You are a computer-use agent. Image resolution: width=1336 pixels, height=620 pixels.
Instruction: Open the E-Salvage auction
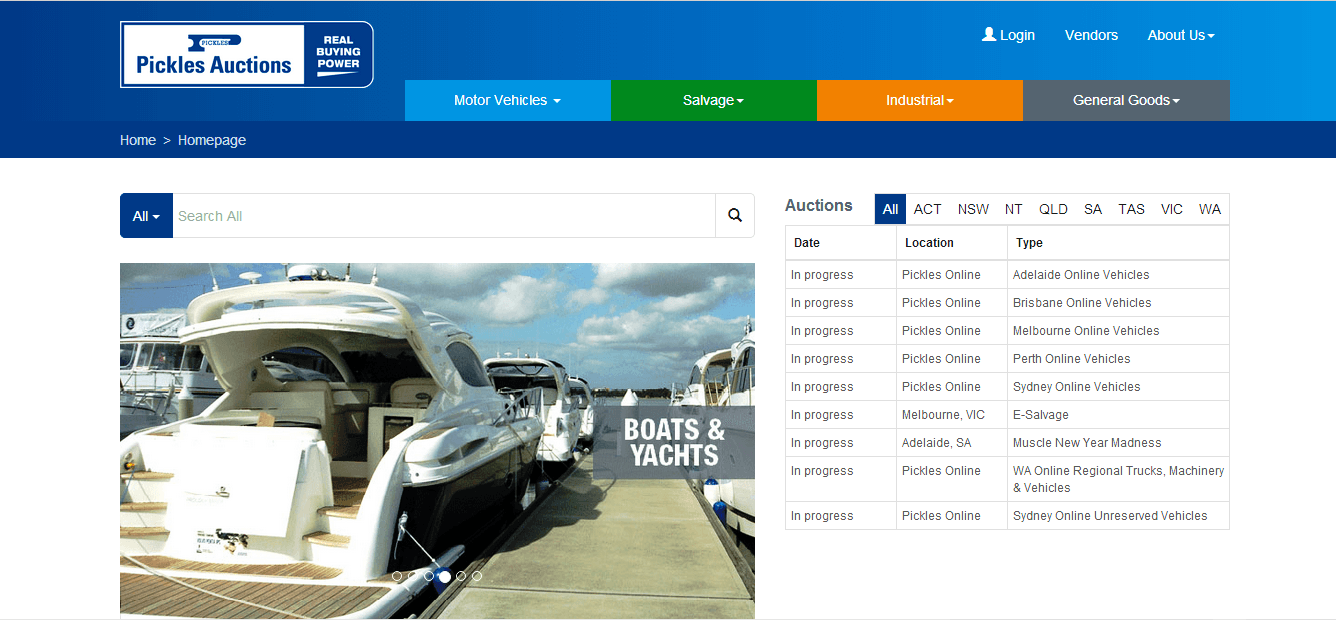coord(1041,415)
